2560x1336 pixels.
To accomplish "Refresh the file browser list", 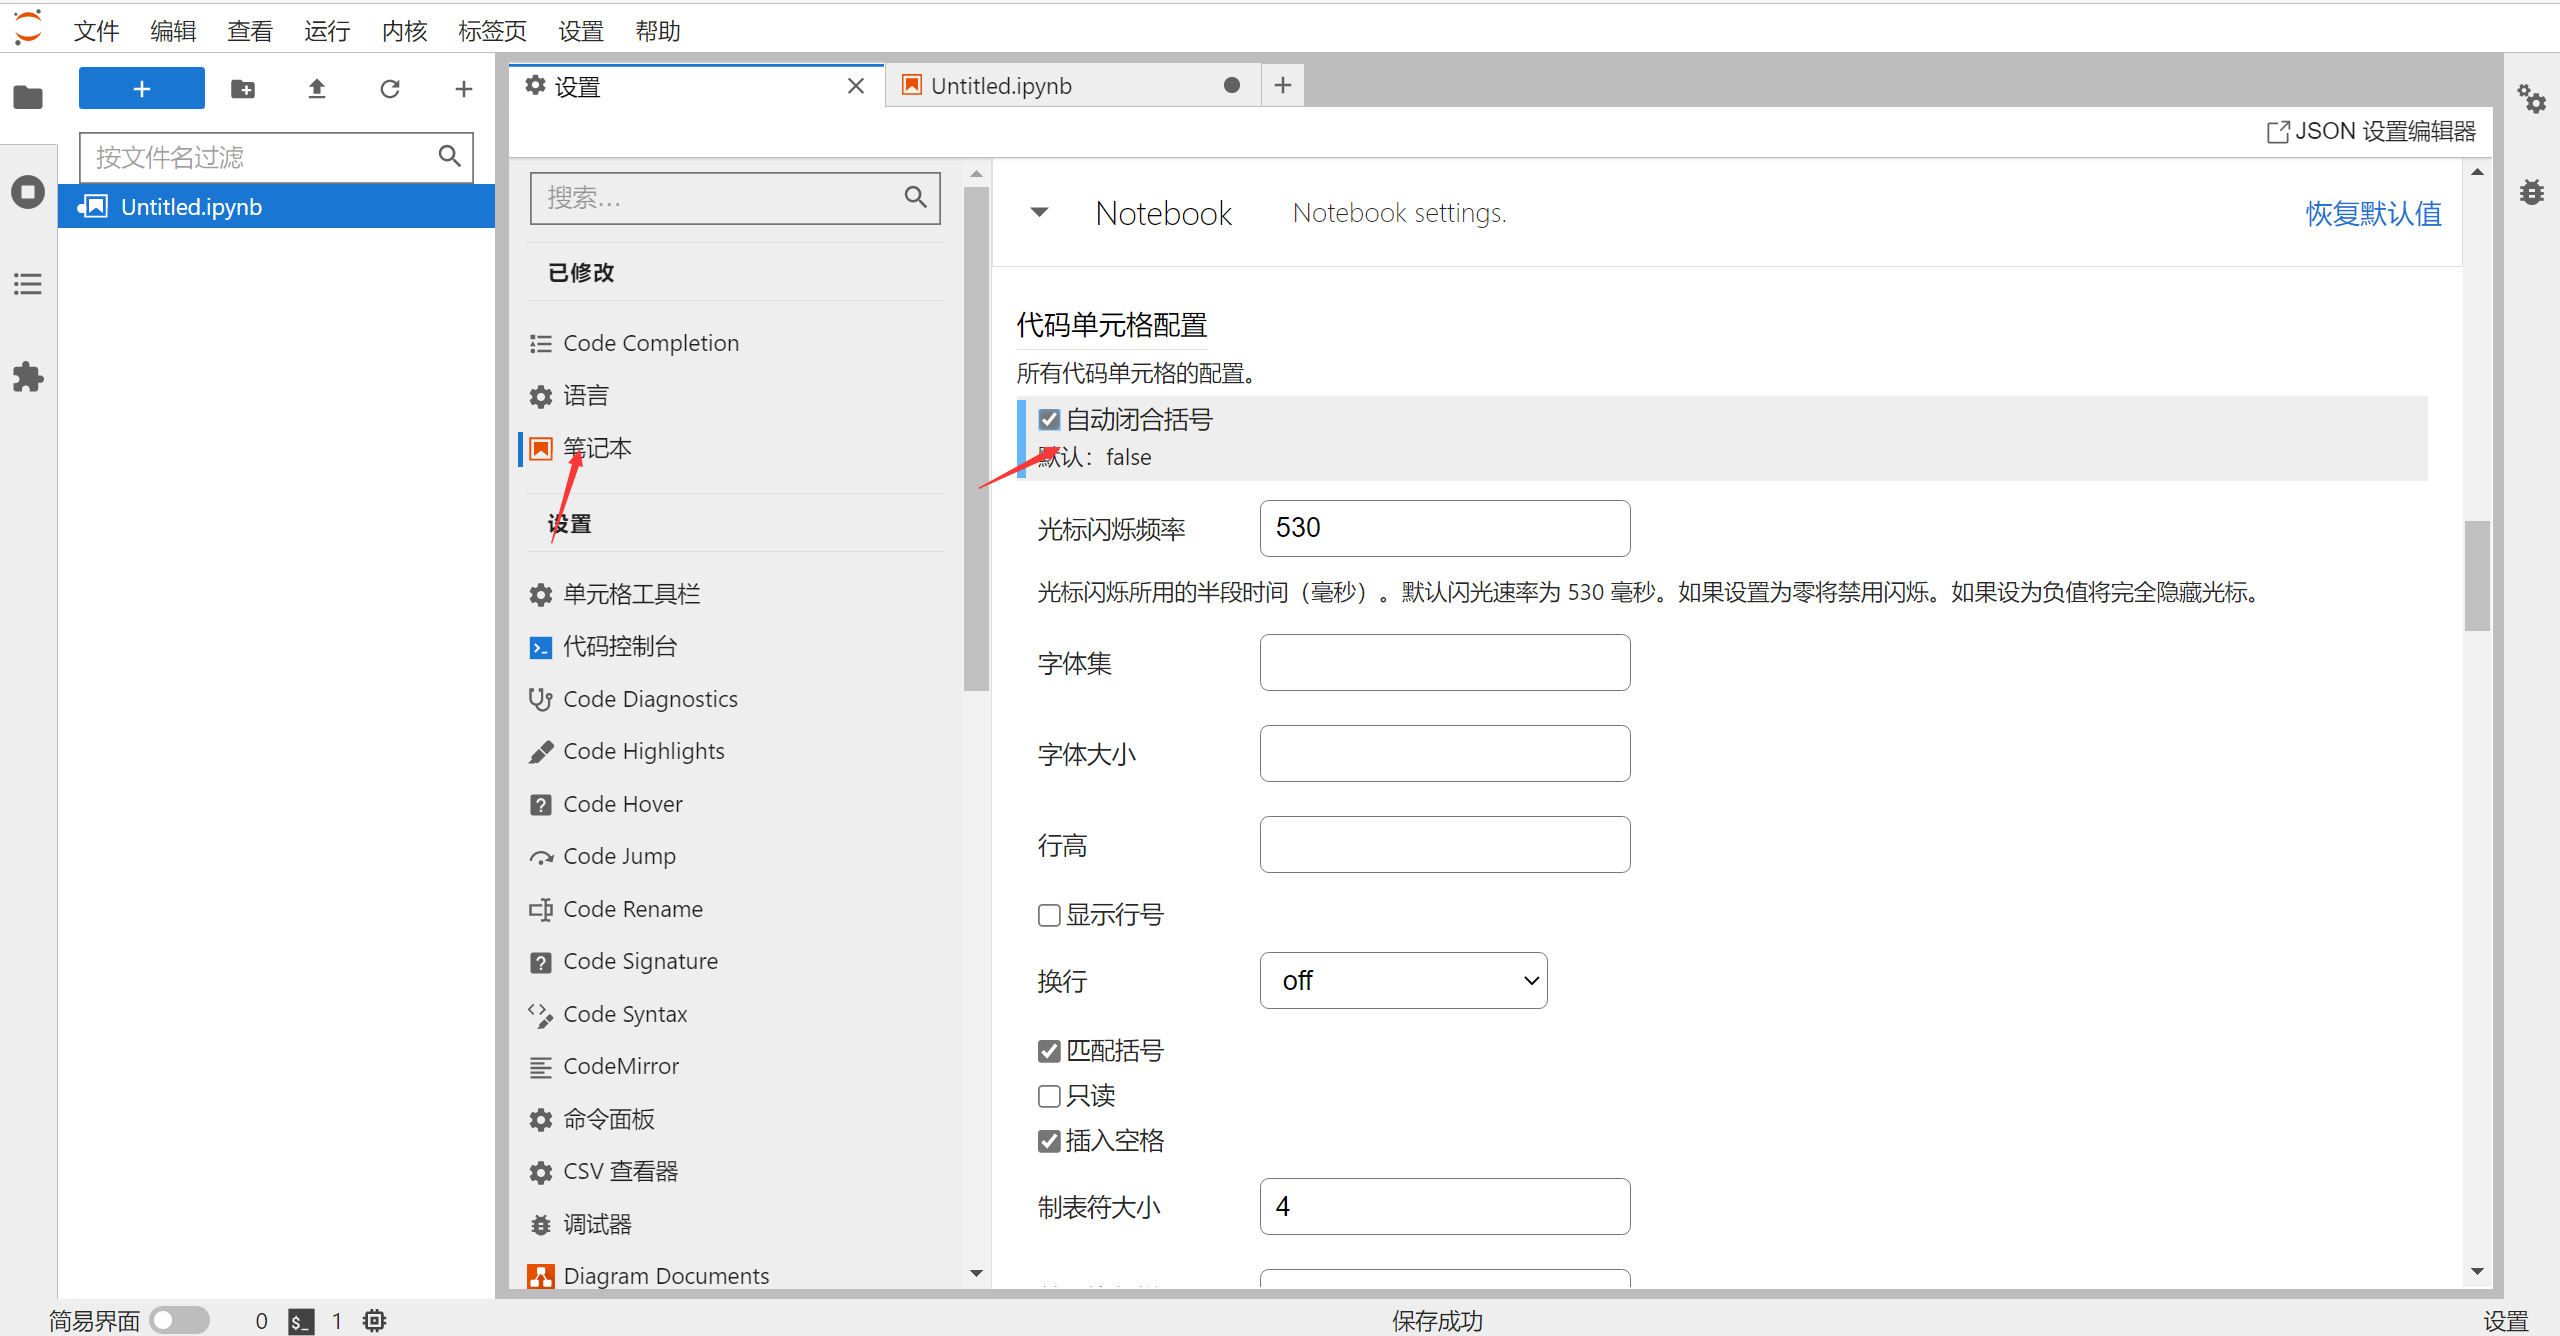I will tap(390, 89).
